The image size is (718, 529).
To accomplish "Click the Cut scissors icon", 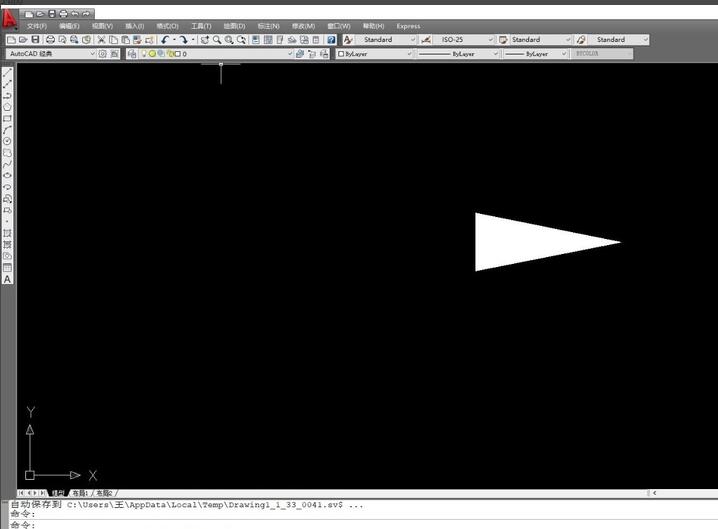I will pyautogui.click(x=101, y=40).
